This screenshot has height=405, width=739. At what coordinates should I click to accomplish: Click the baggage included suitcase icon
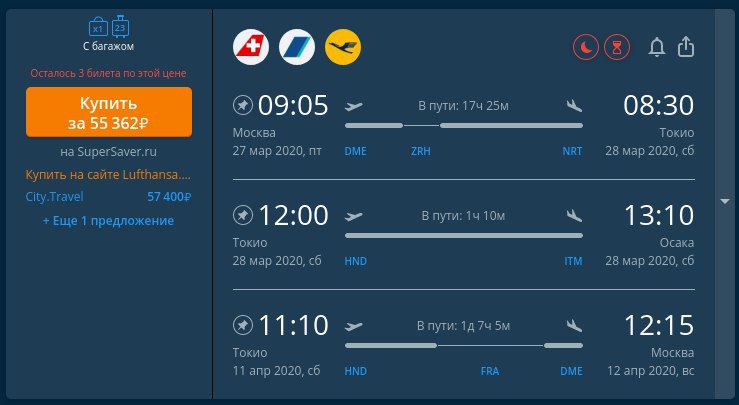(109, 26)
